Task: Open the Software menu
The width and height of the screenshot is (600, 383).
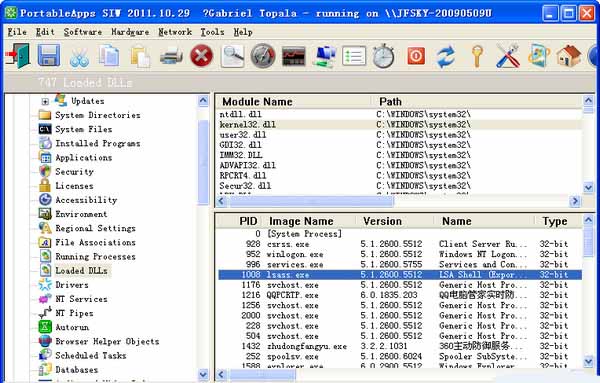Action: click(83, 32)
